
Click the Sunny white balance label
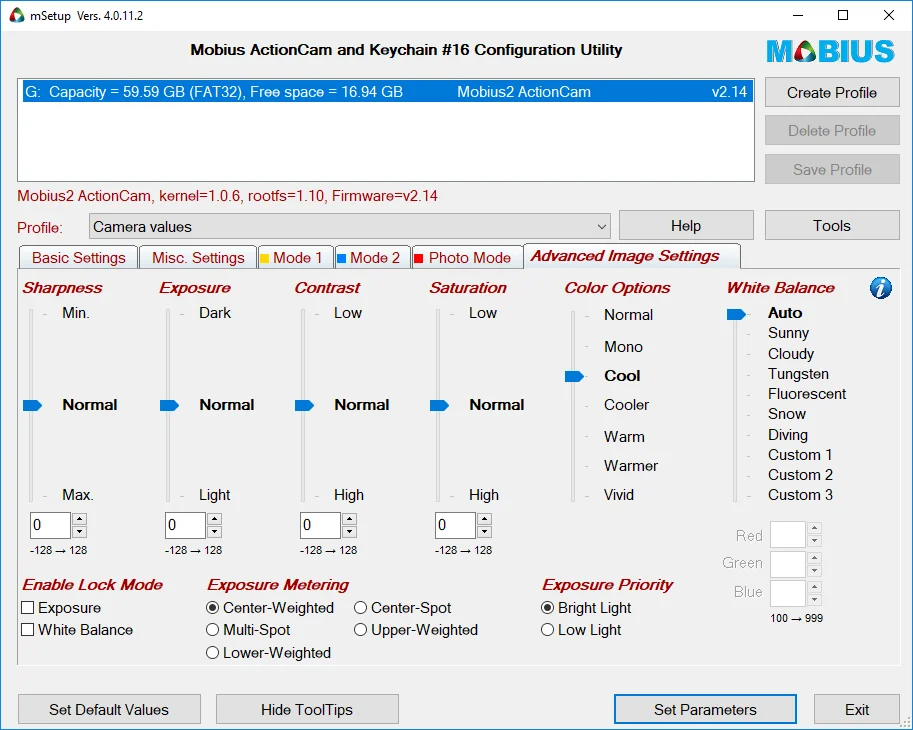(788, 333)
